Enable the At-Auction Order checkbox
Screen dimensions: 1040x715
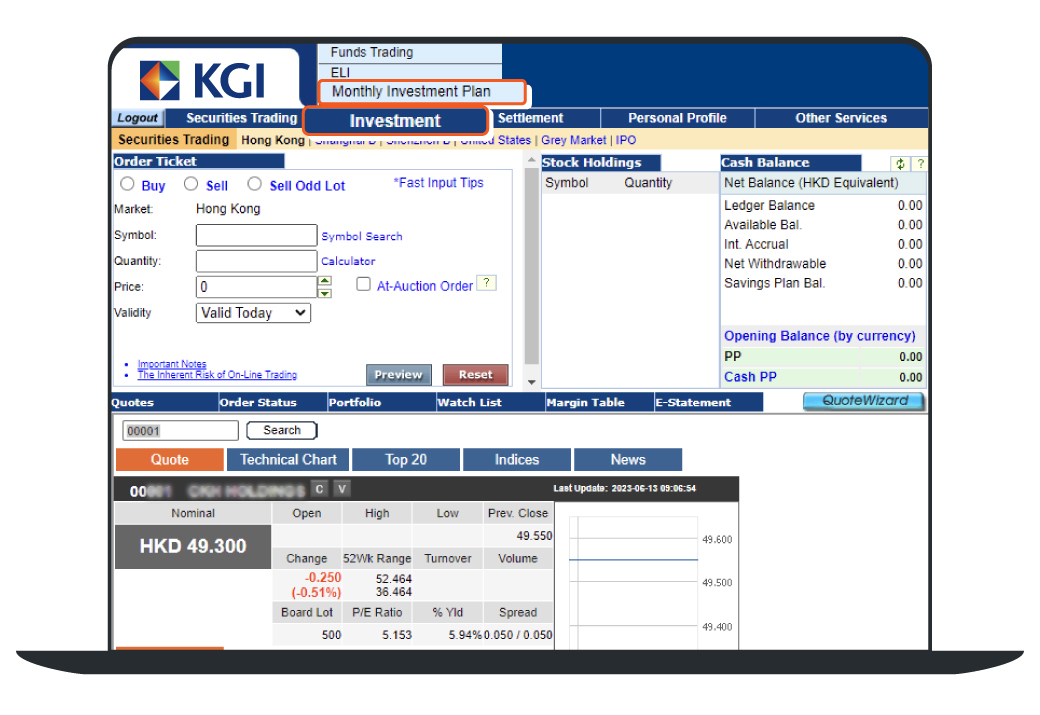point(364,285)
